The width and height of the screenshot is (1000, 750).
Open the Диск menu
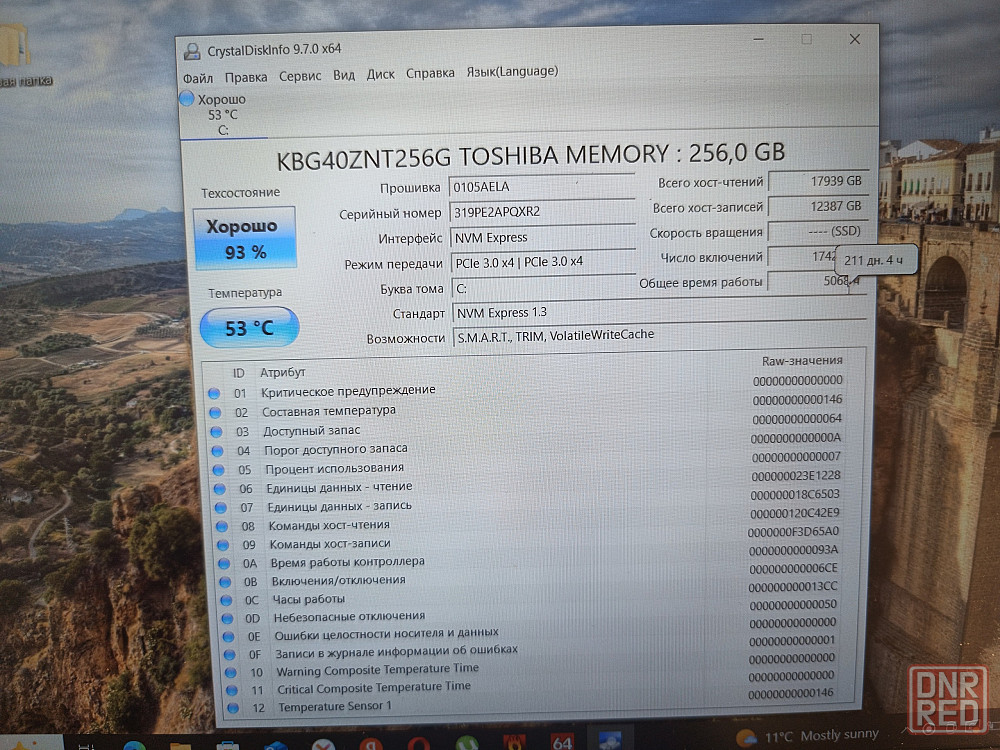(380, 74)
